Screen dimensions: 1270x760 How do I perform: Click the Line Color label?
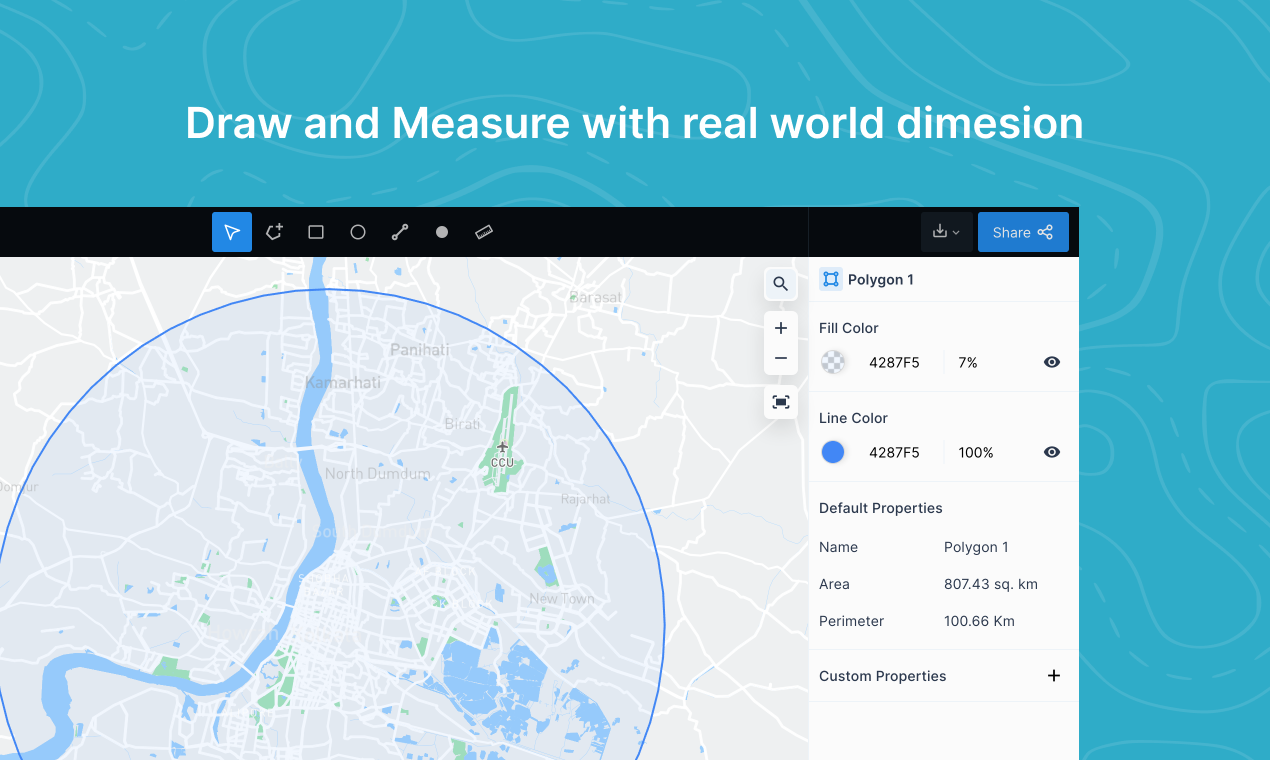pos(853,418)
